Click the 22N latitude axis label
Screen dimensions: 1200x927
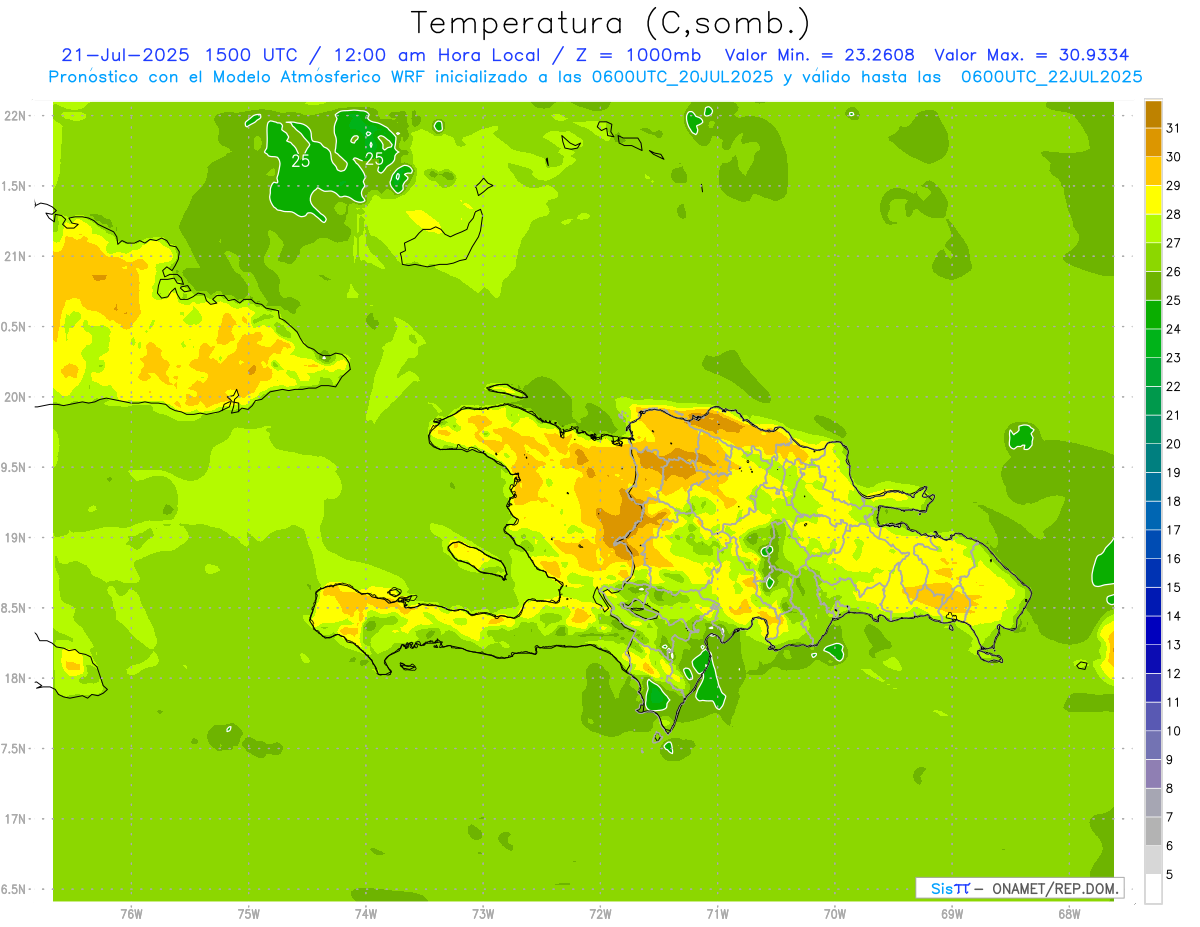pyautogui.click(x=16, y=116)
